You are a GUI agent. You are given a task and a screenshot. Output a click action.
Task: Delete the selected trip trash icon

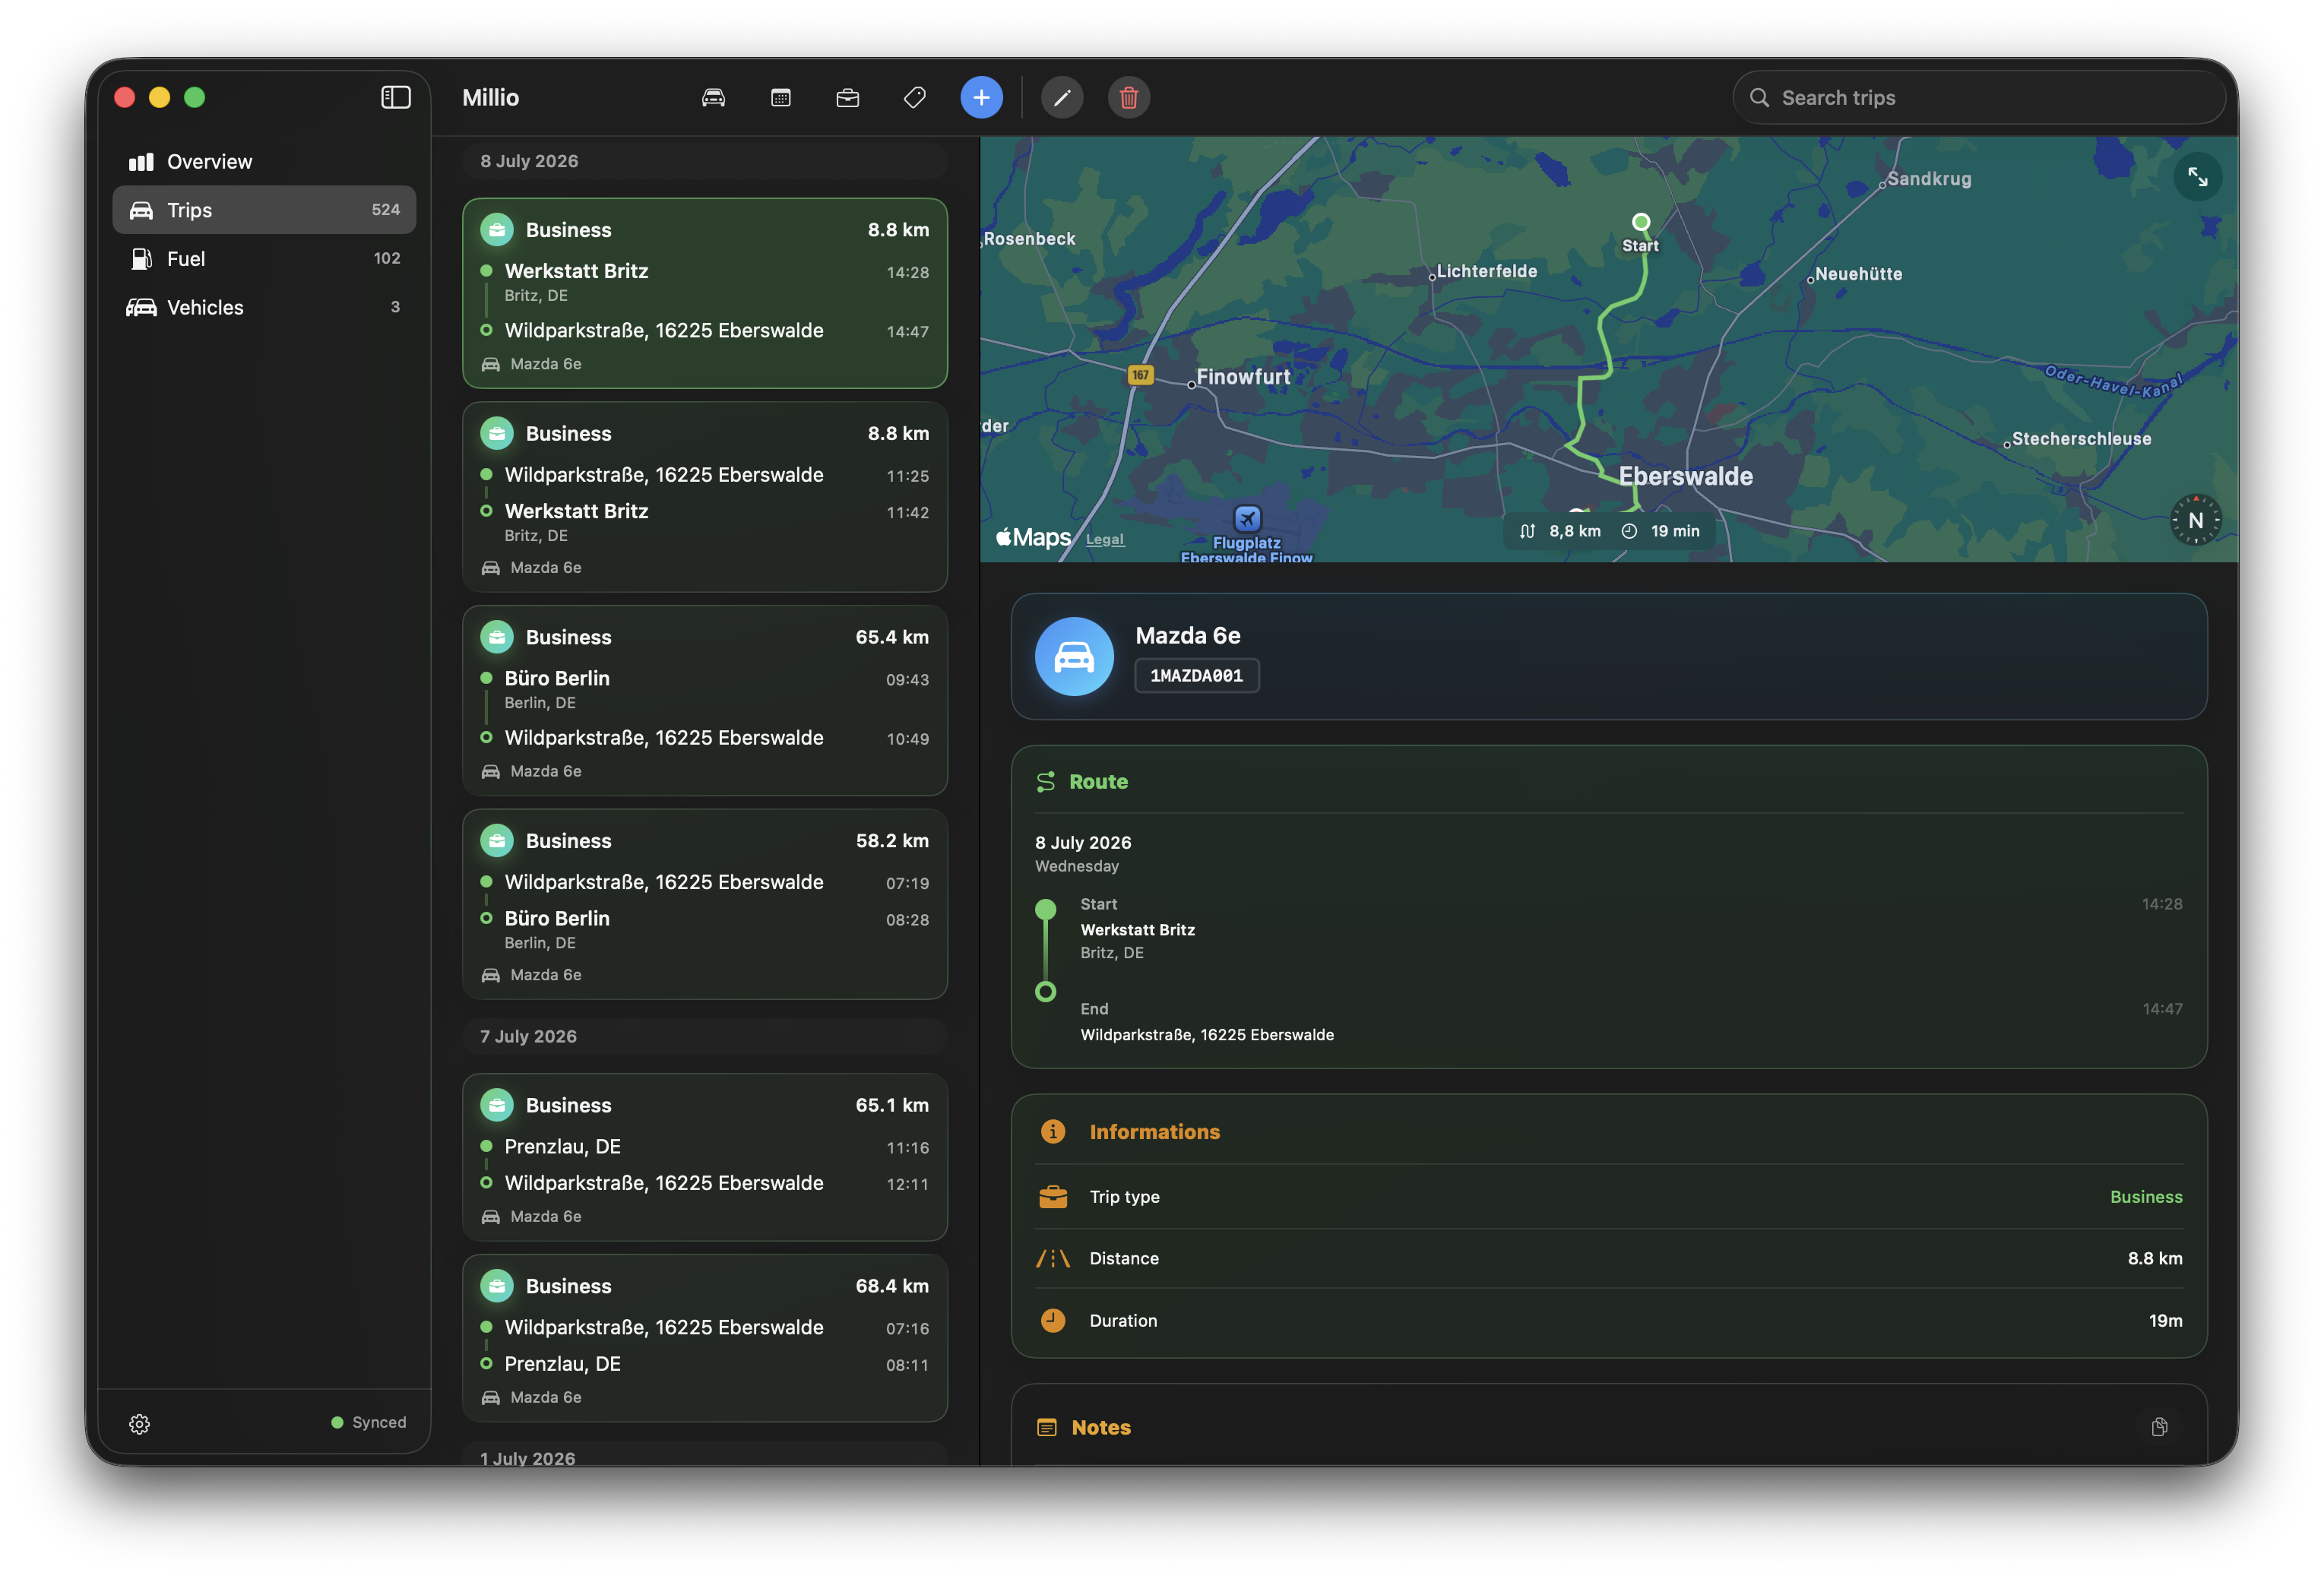pos(1128,97)
